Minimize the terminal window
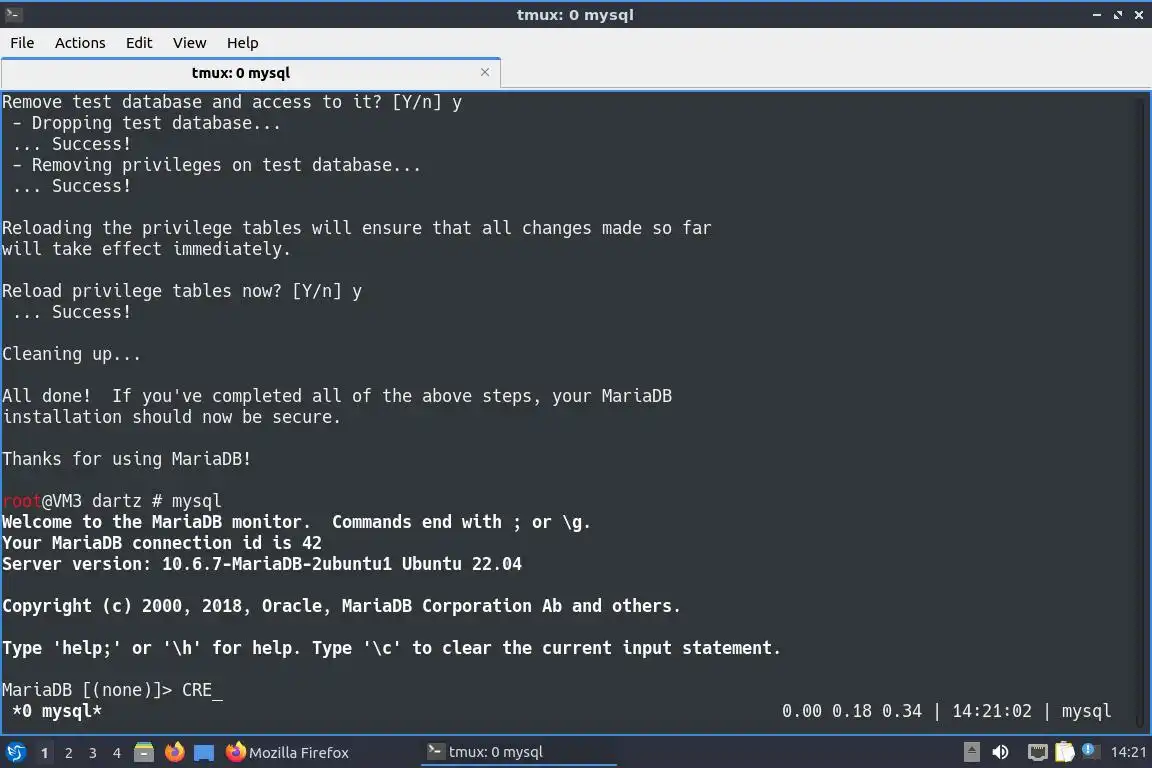This screenshot has height=768, width=1152. [1097, 15]
